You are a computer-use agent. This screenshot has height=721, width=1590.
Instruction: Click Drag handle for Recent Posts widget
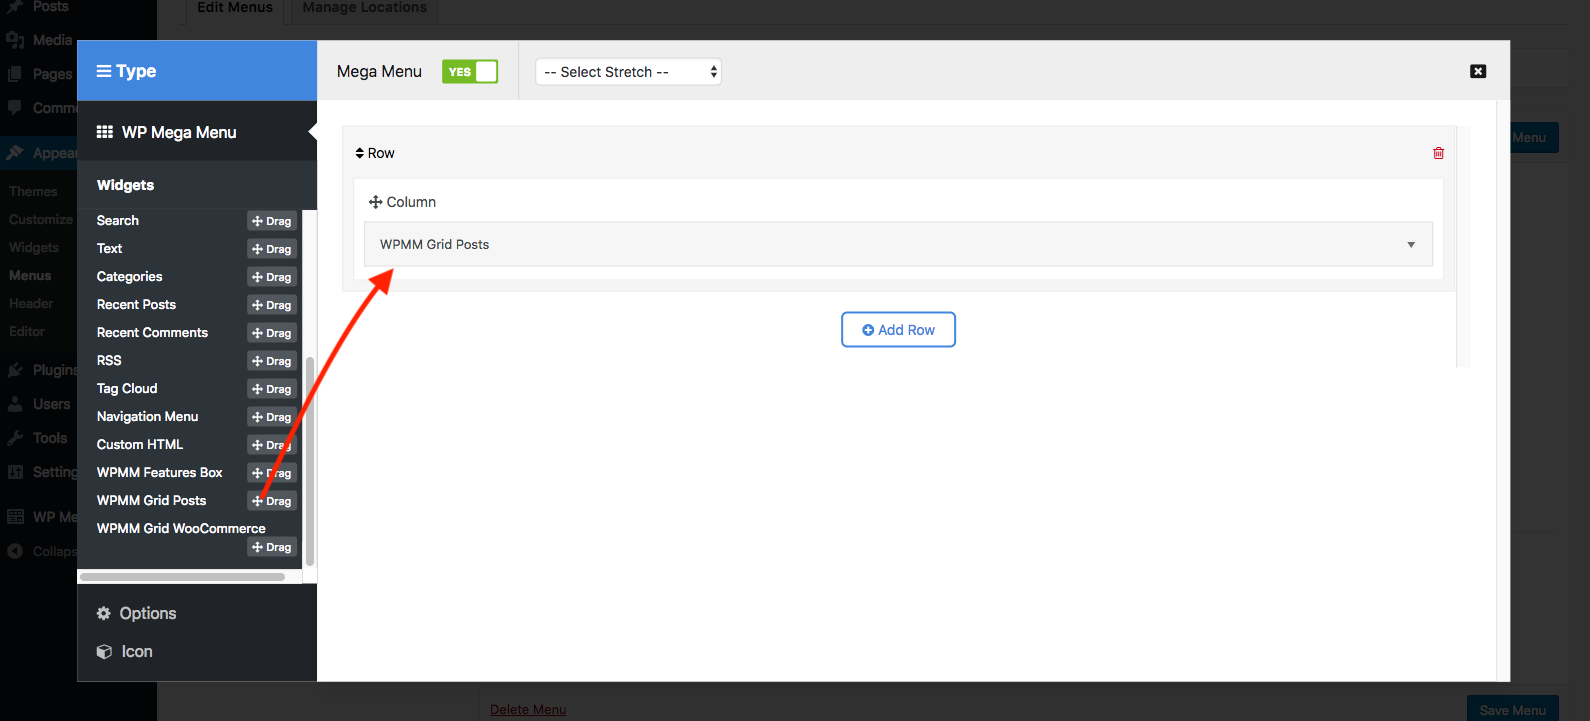pos(272,305)
